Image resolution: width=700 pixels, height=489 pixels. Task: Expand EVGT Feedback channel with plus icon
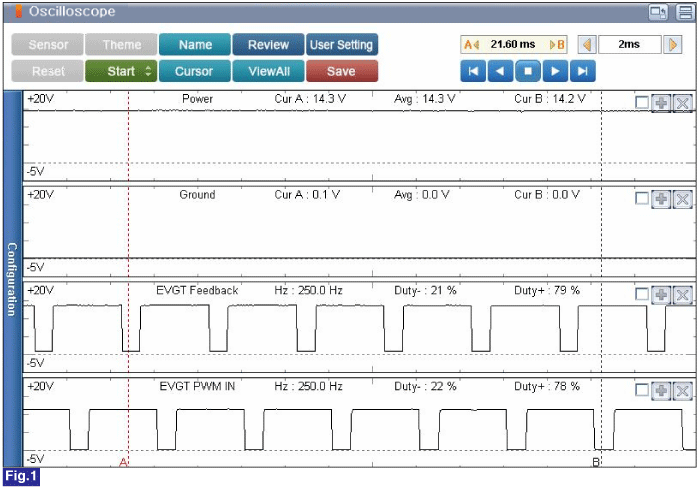tap(661, 295)
